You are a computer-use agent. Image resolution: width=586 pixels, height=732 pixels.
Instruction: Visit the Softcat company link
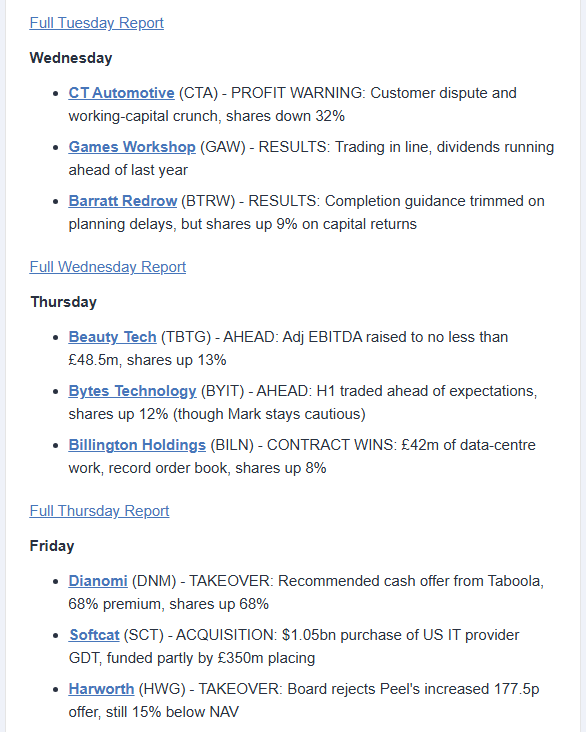(94, 635)
